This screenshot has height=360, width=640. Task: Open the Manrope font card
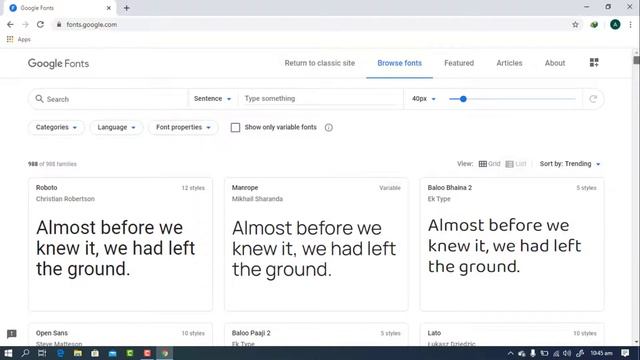click(x=316, y=244)
